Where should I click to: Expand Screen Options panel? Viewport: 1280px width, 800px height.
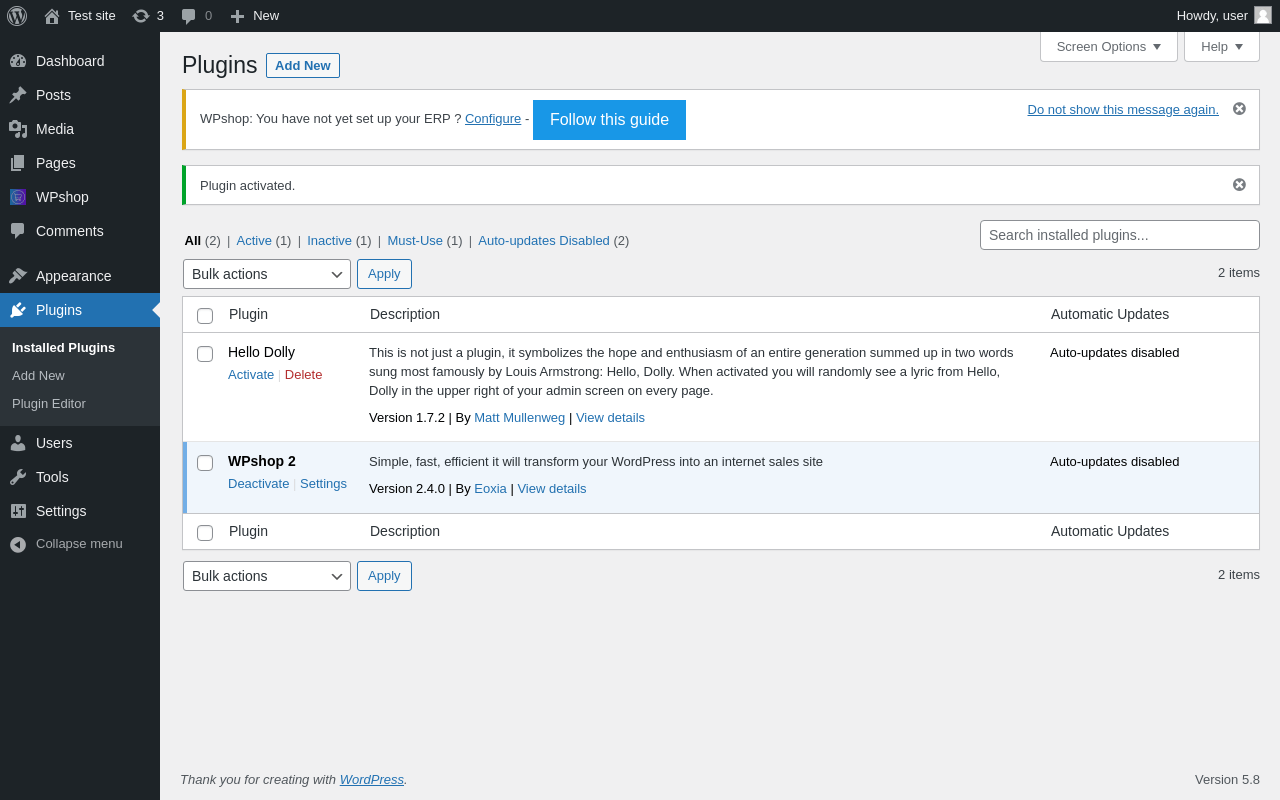pos(1109,46)
